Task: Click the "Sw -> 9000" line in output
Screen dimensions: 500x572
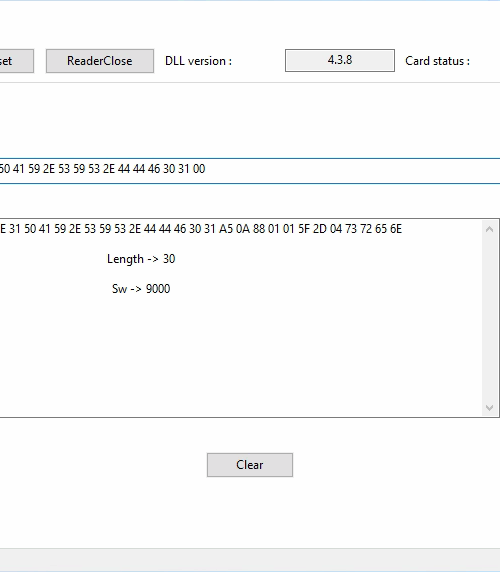Action: click(141, 289)
